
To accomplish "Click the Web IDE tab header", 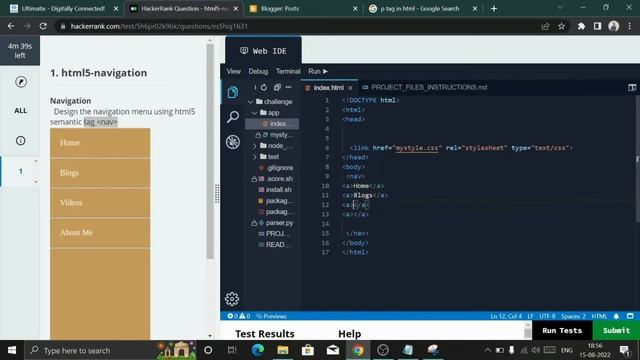I will (x=263, y=51).
